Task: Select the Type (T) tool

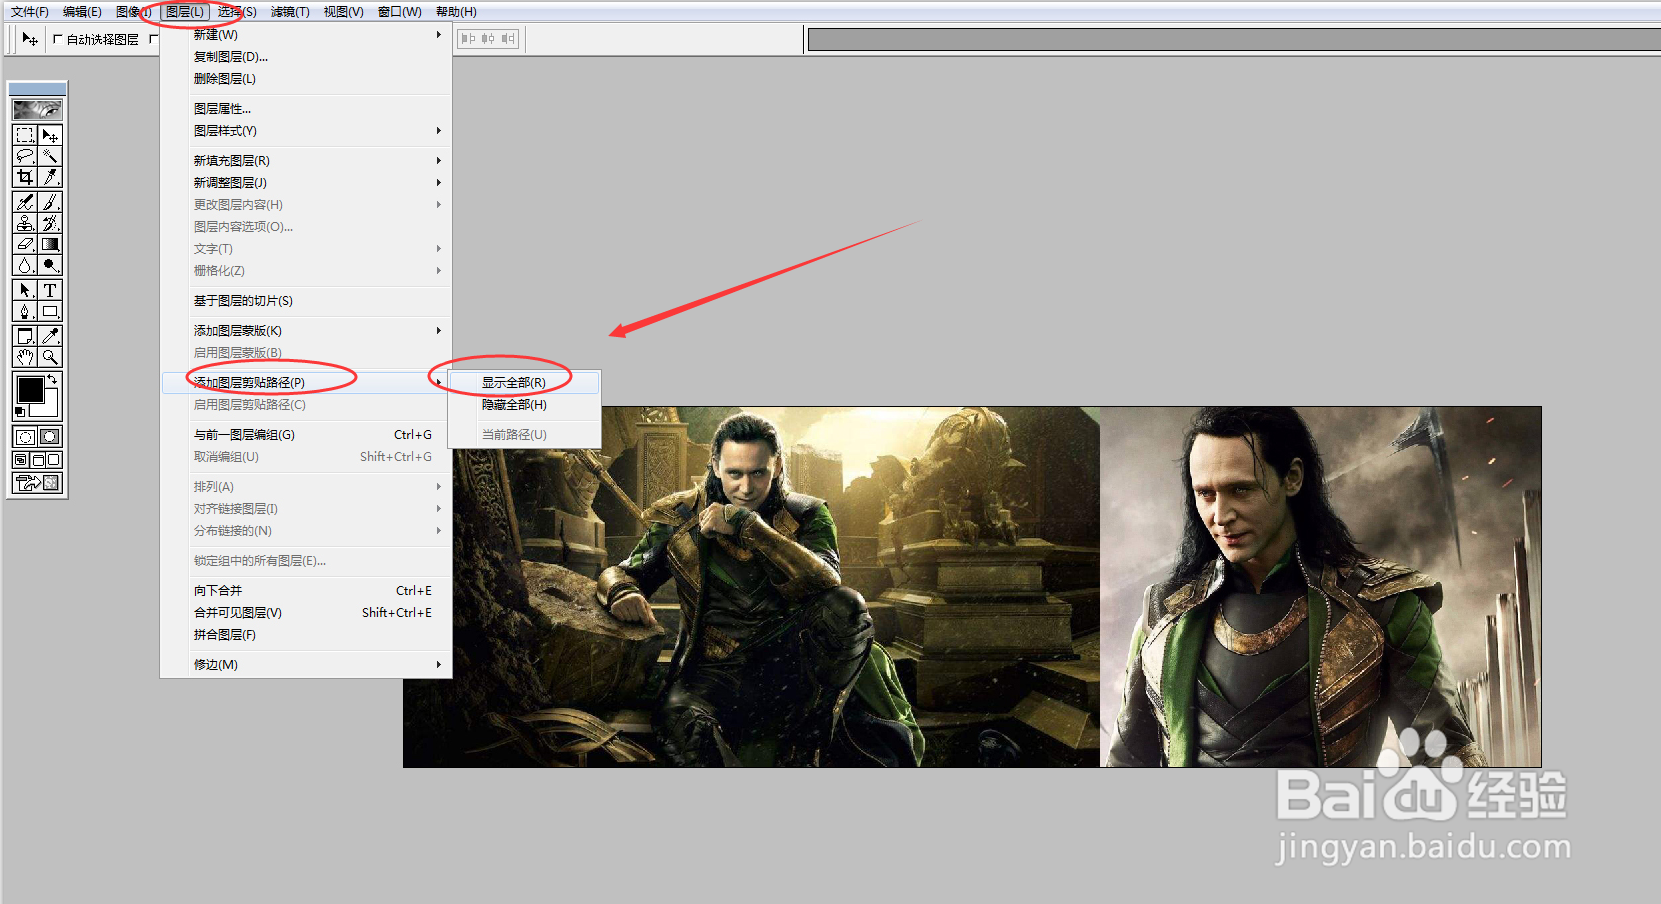Action: pos(50,290)
